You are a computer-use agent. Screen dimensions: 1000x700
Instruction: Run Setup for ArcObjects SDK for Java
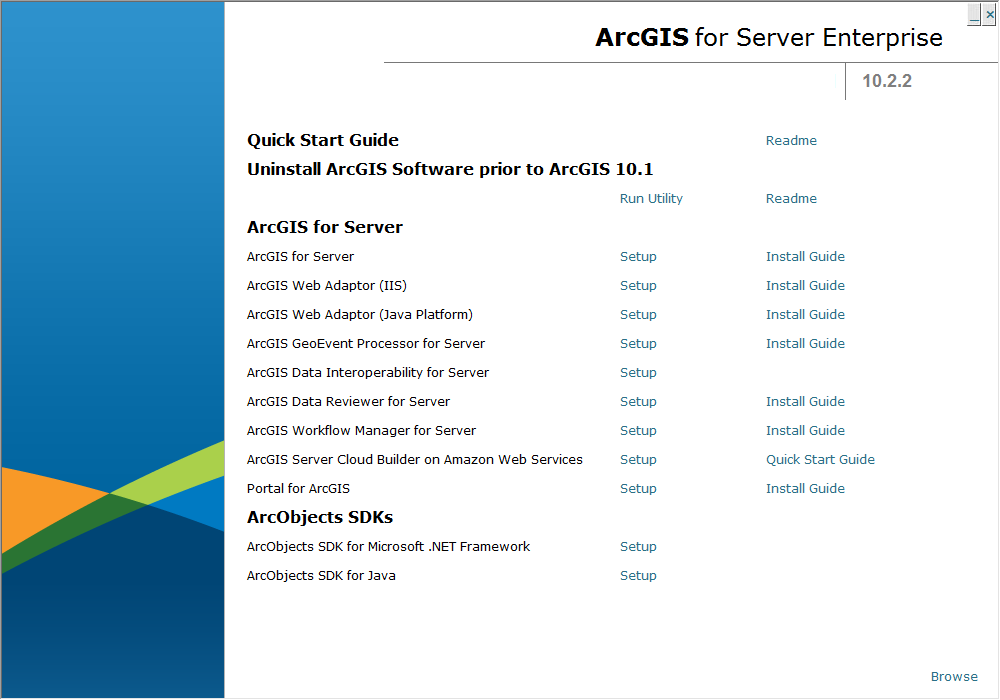[638, 576]
